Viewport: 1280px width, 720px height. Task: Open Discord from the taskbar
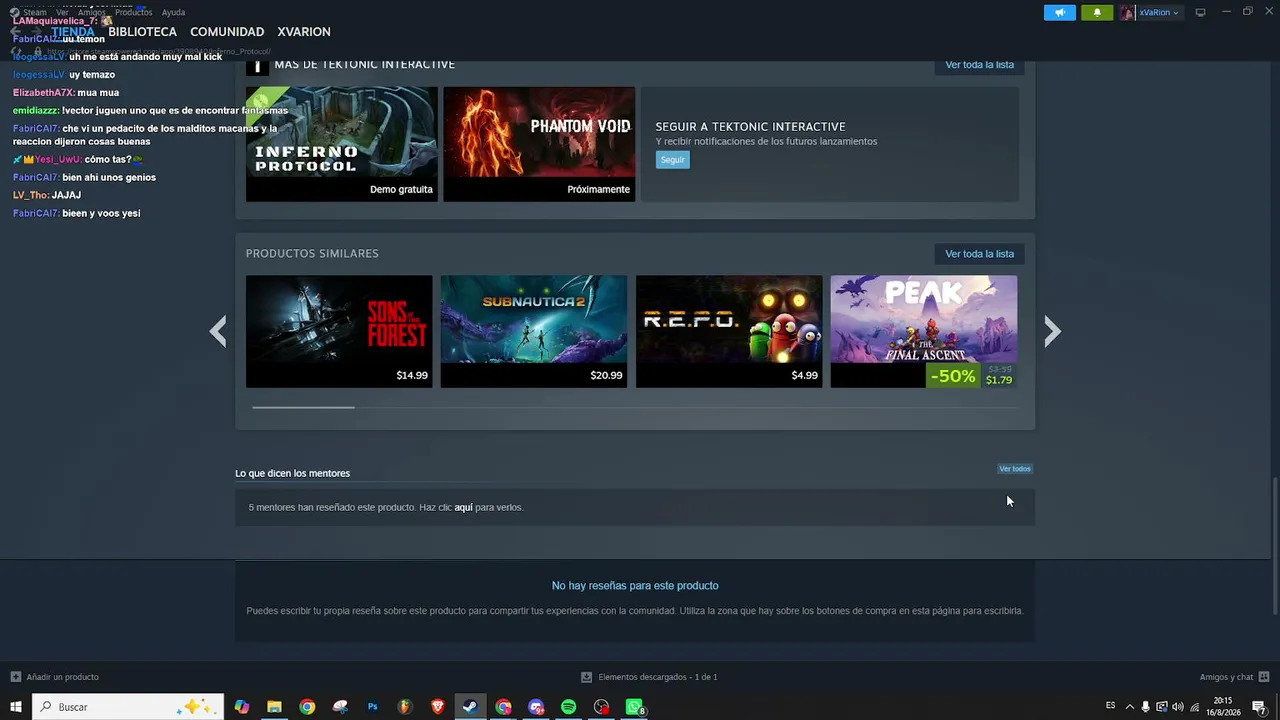[536, 707]
